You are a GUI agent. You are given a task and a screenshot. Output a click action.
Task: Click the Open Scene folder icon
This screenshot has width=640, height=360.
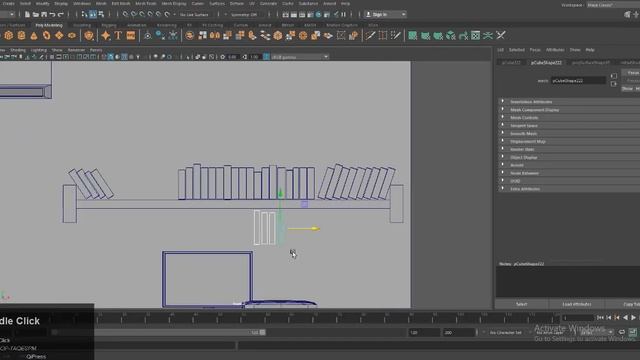tap(36, 14)
